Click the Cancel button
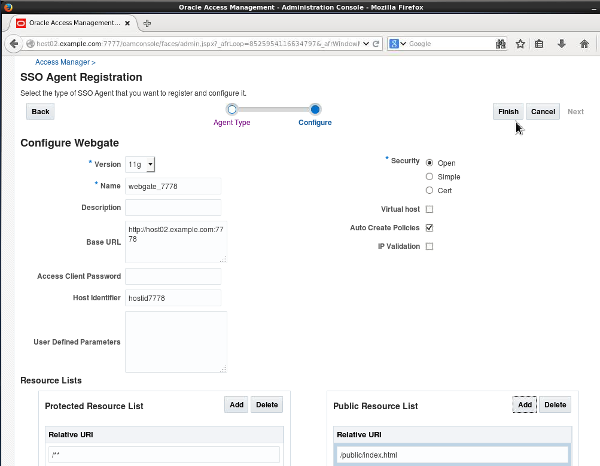 click(x=543, y=111)
